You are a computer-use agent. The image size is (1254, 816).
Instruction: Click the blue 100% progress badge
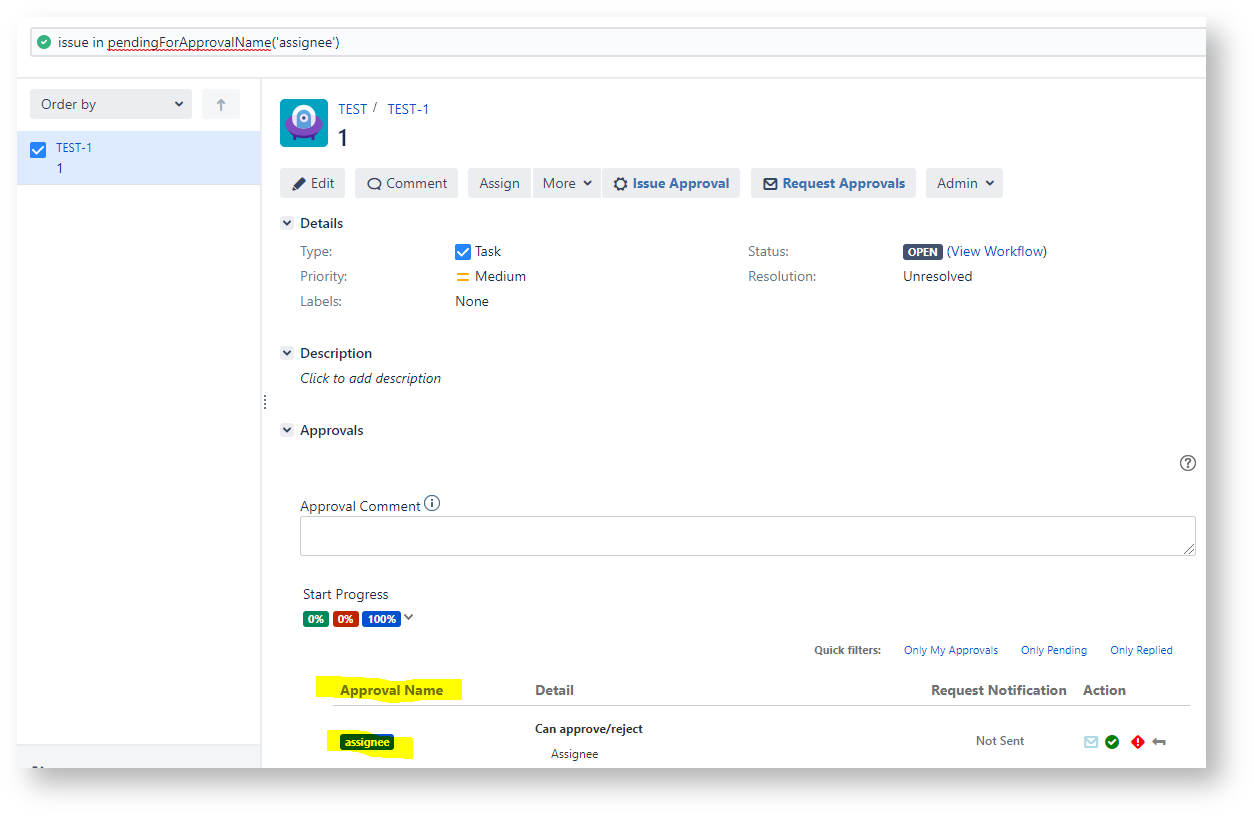[380, 619]
